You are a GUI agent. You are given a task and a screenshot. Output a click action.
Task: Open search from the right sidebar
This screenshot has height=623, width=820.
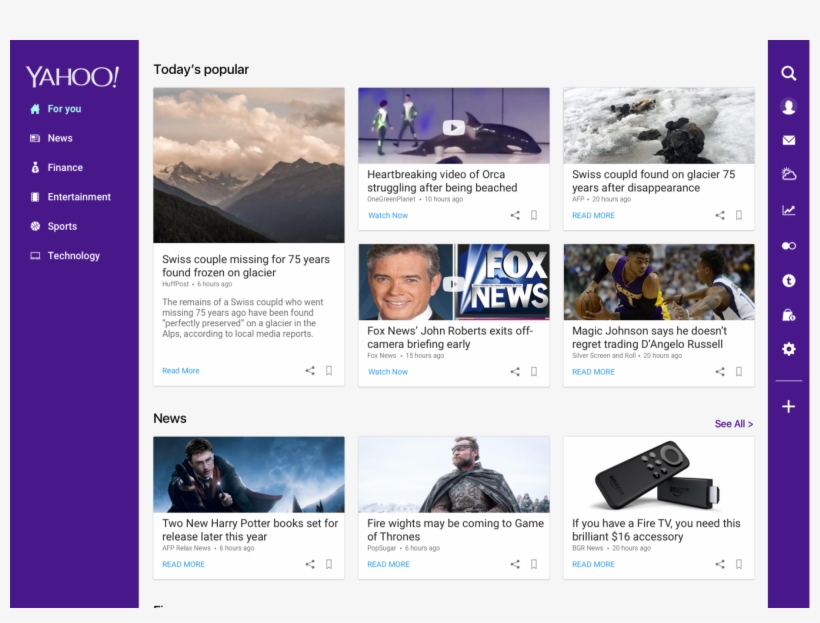[789, 73]
